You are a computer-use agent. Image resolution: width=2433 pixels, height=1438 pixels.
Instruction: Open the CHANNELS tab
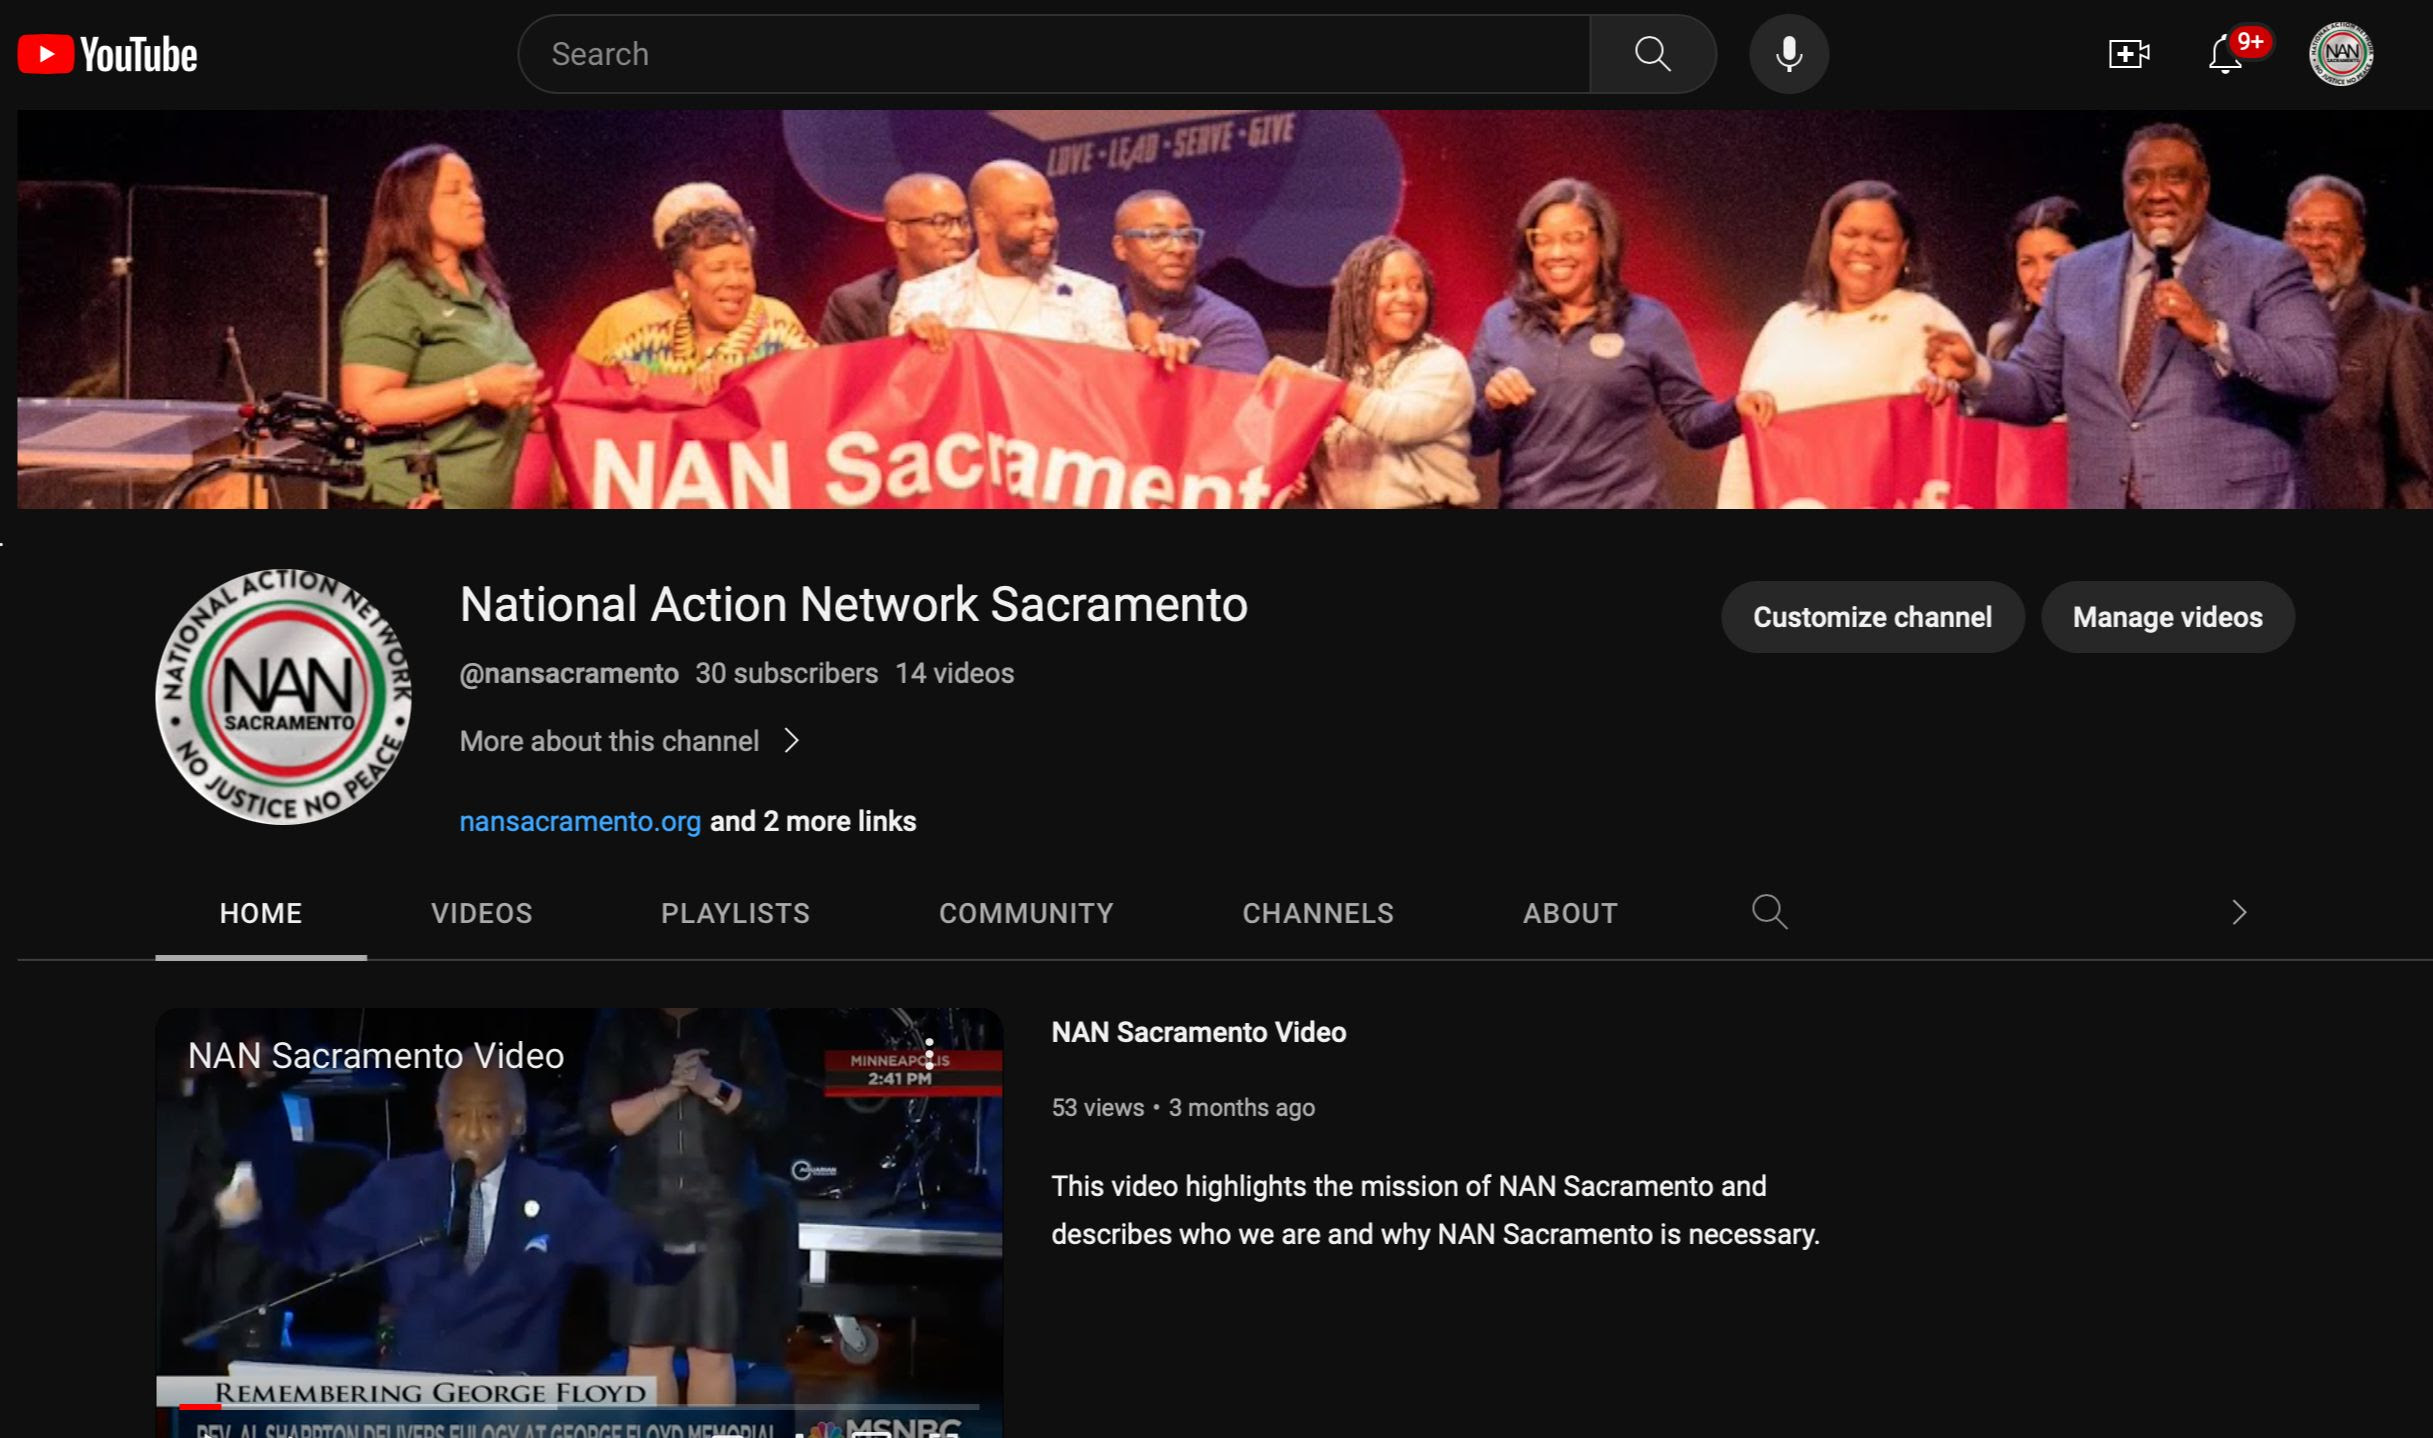[1318, 913]
